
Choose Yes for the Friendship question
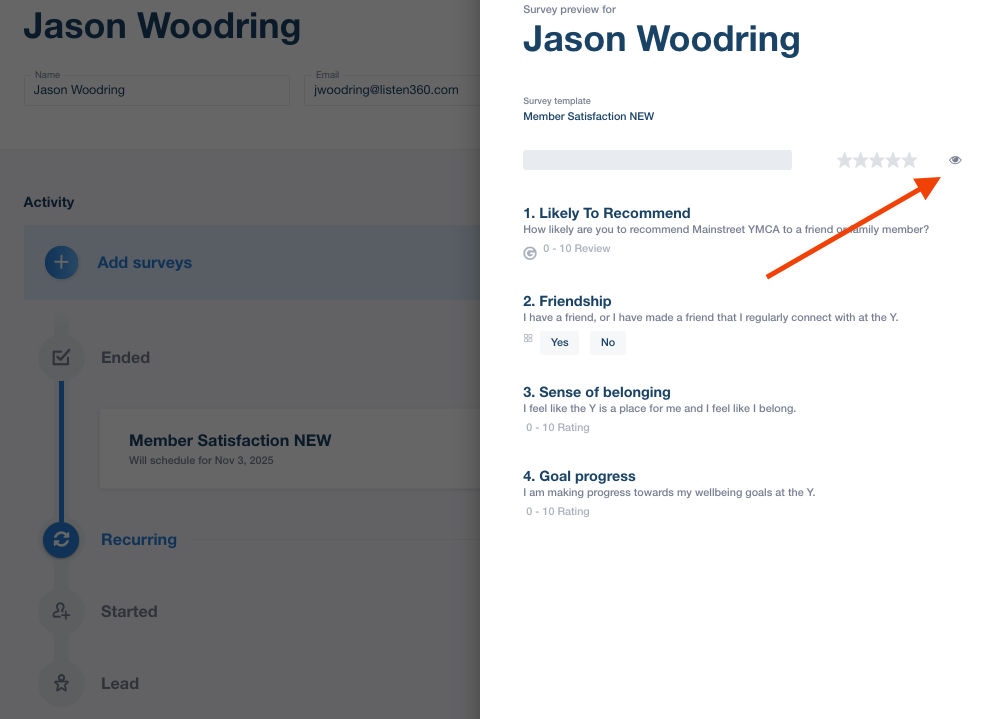559,342
